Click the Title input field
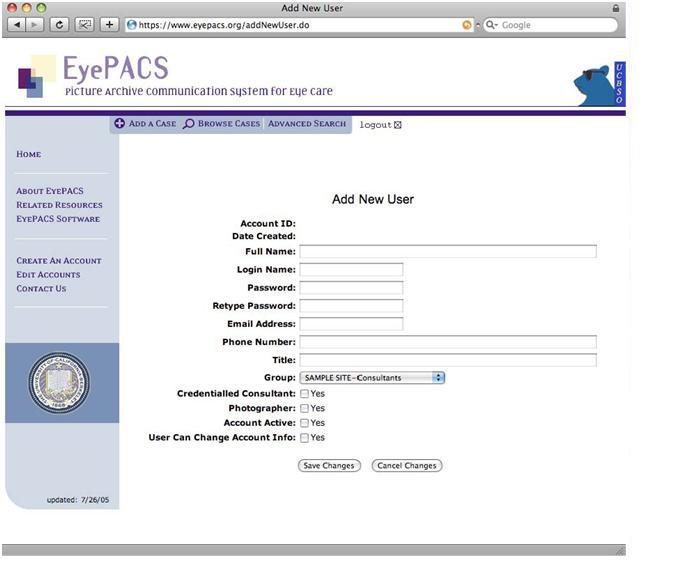Image resolution: width=683 pixels, height=570 pixels. (448, 360)
